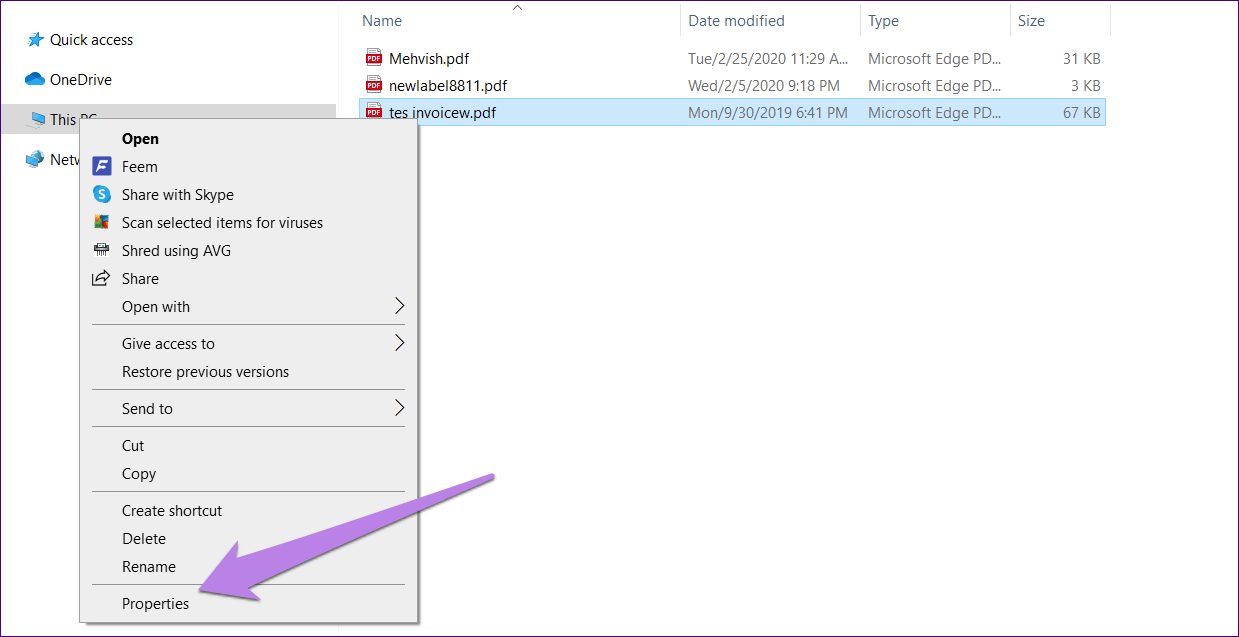Screen dimensions: 1239x637
Task: Expand the Send to submenu arrow
Action: (x=399, y=409)
